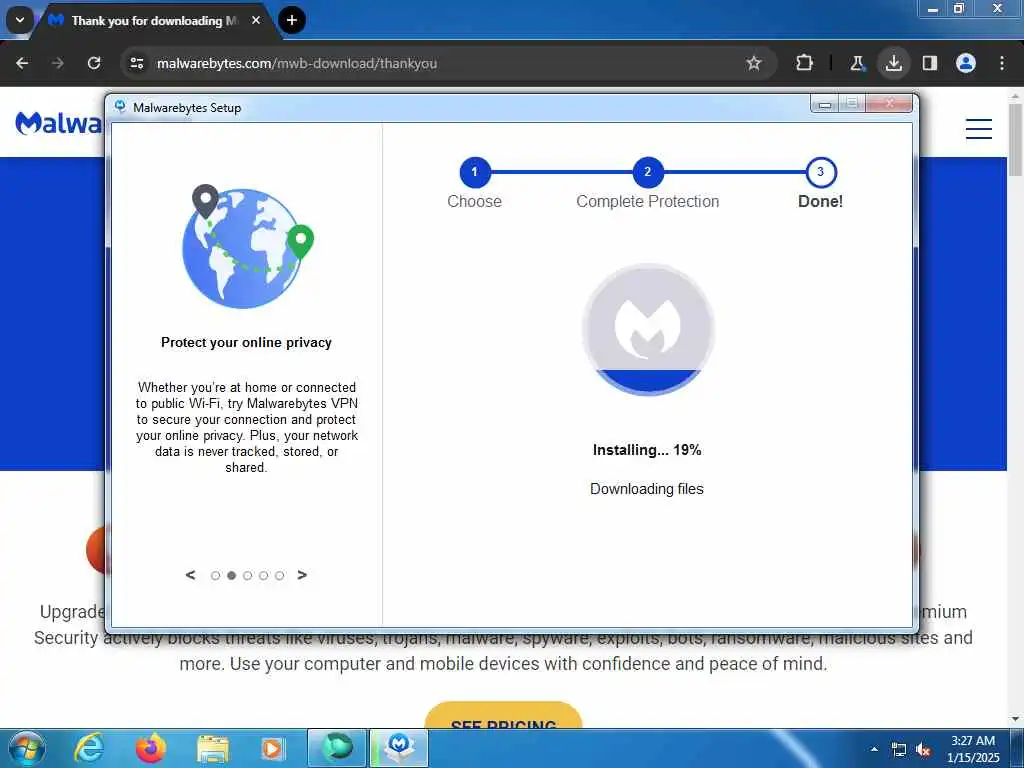Open site information icon in address bar
Image resolution: width=1024 pixels, height=768 pixels.
coord(136,63)
